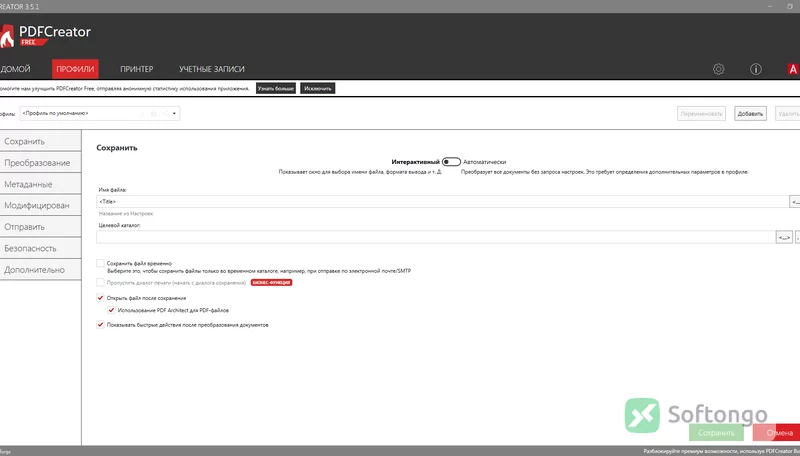Open the profile selection dropdown

(99, 113)
